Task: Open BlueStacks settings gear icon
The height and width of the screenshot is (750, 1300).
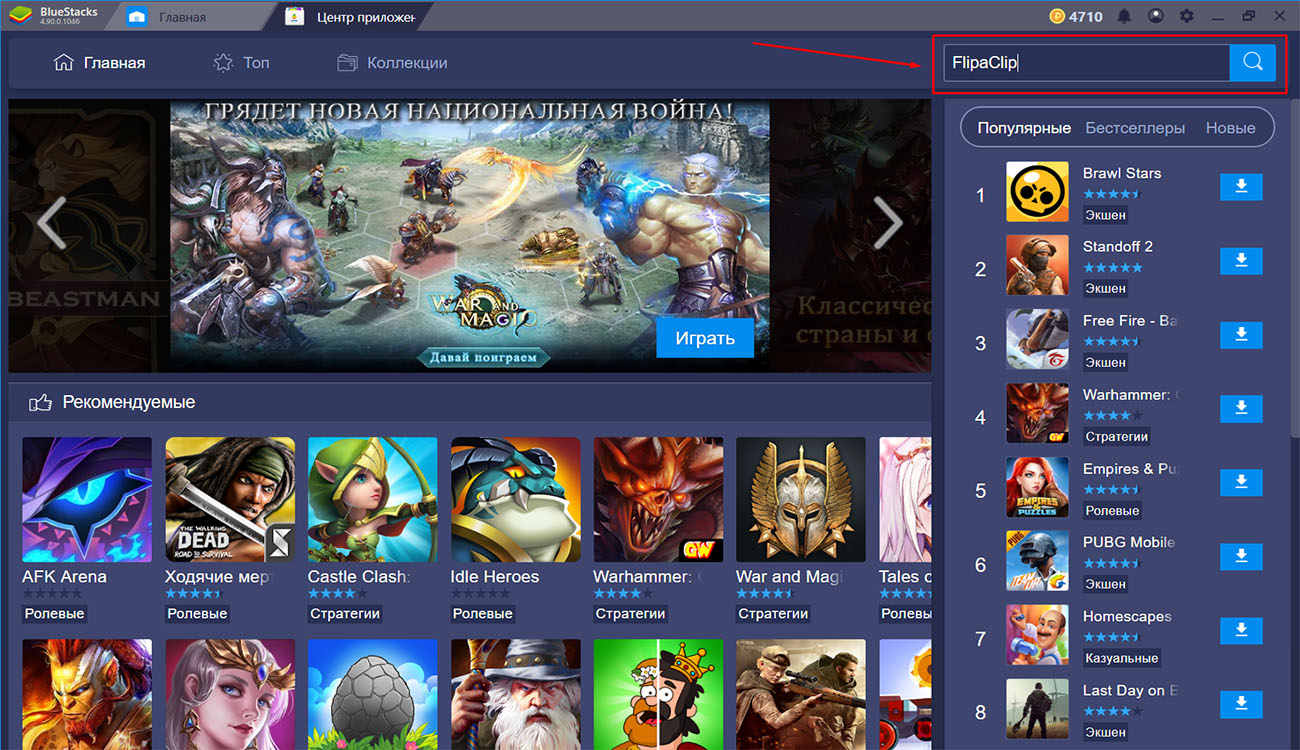Action: [1187, 16]
